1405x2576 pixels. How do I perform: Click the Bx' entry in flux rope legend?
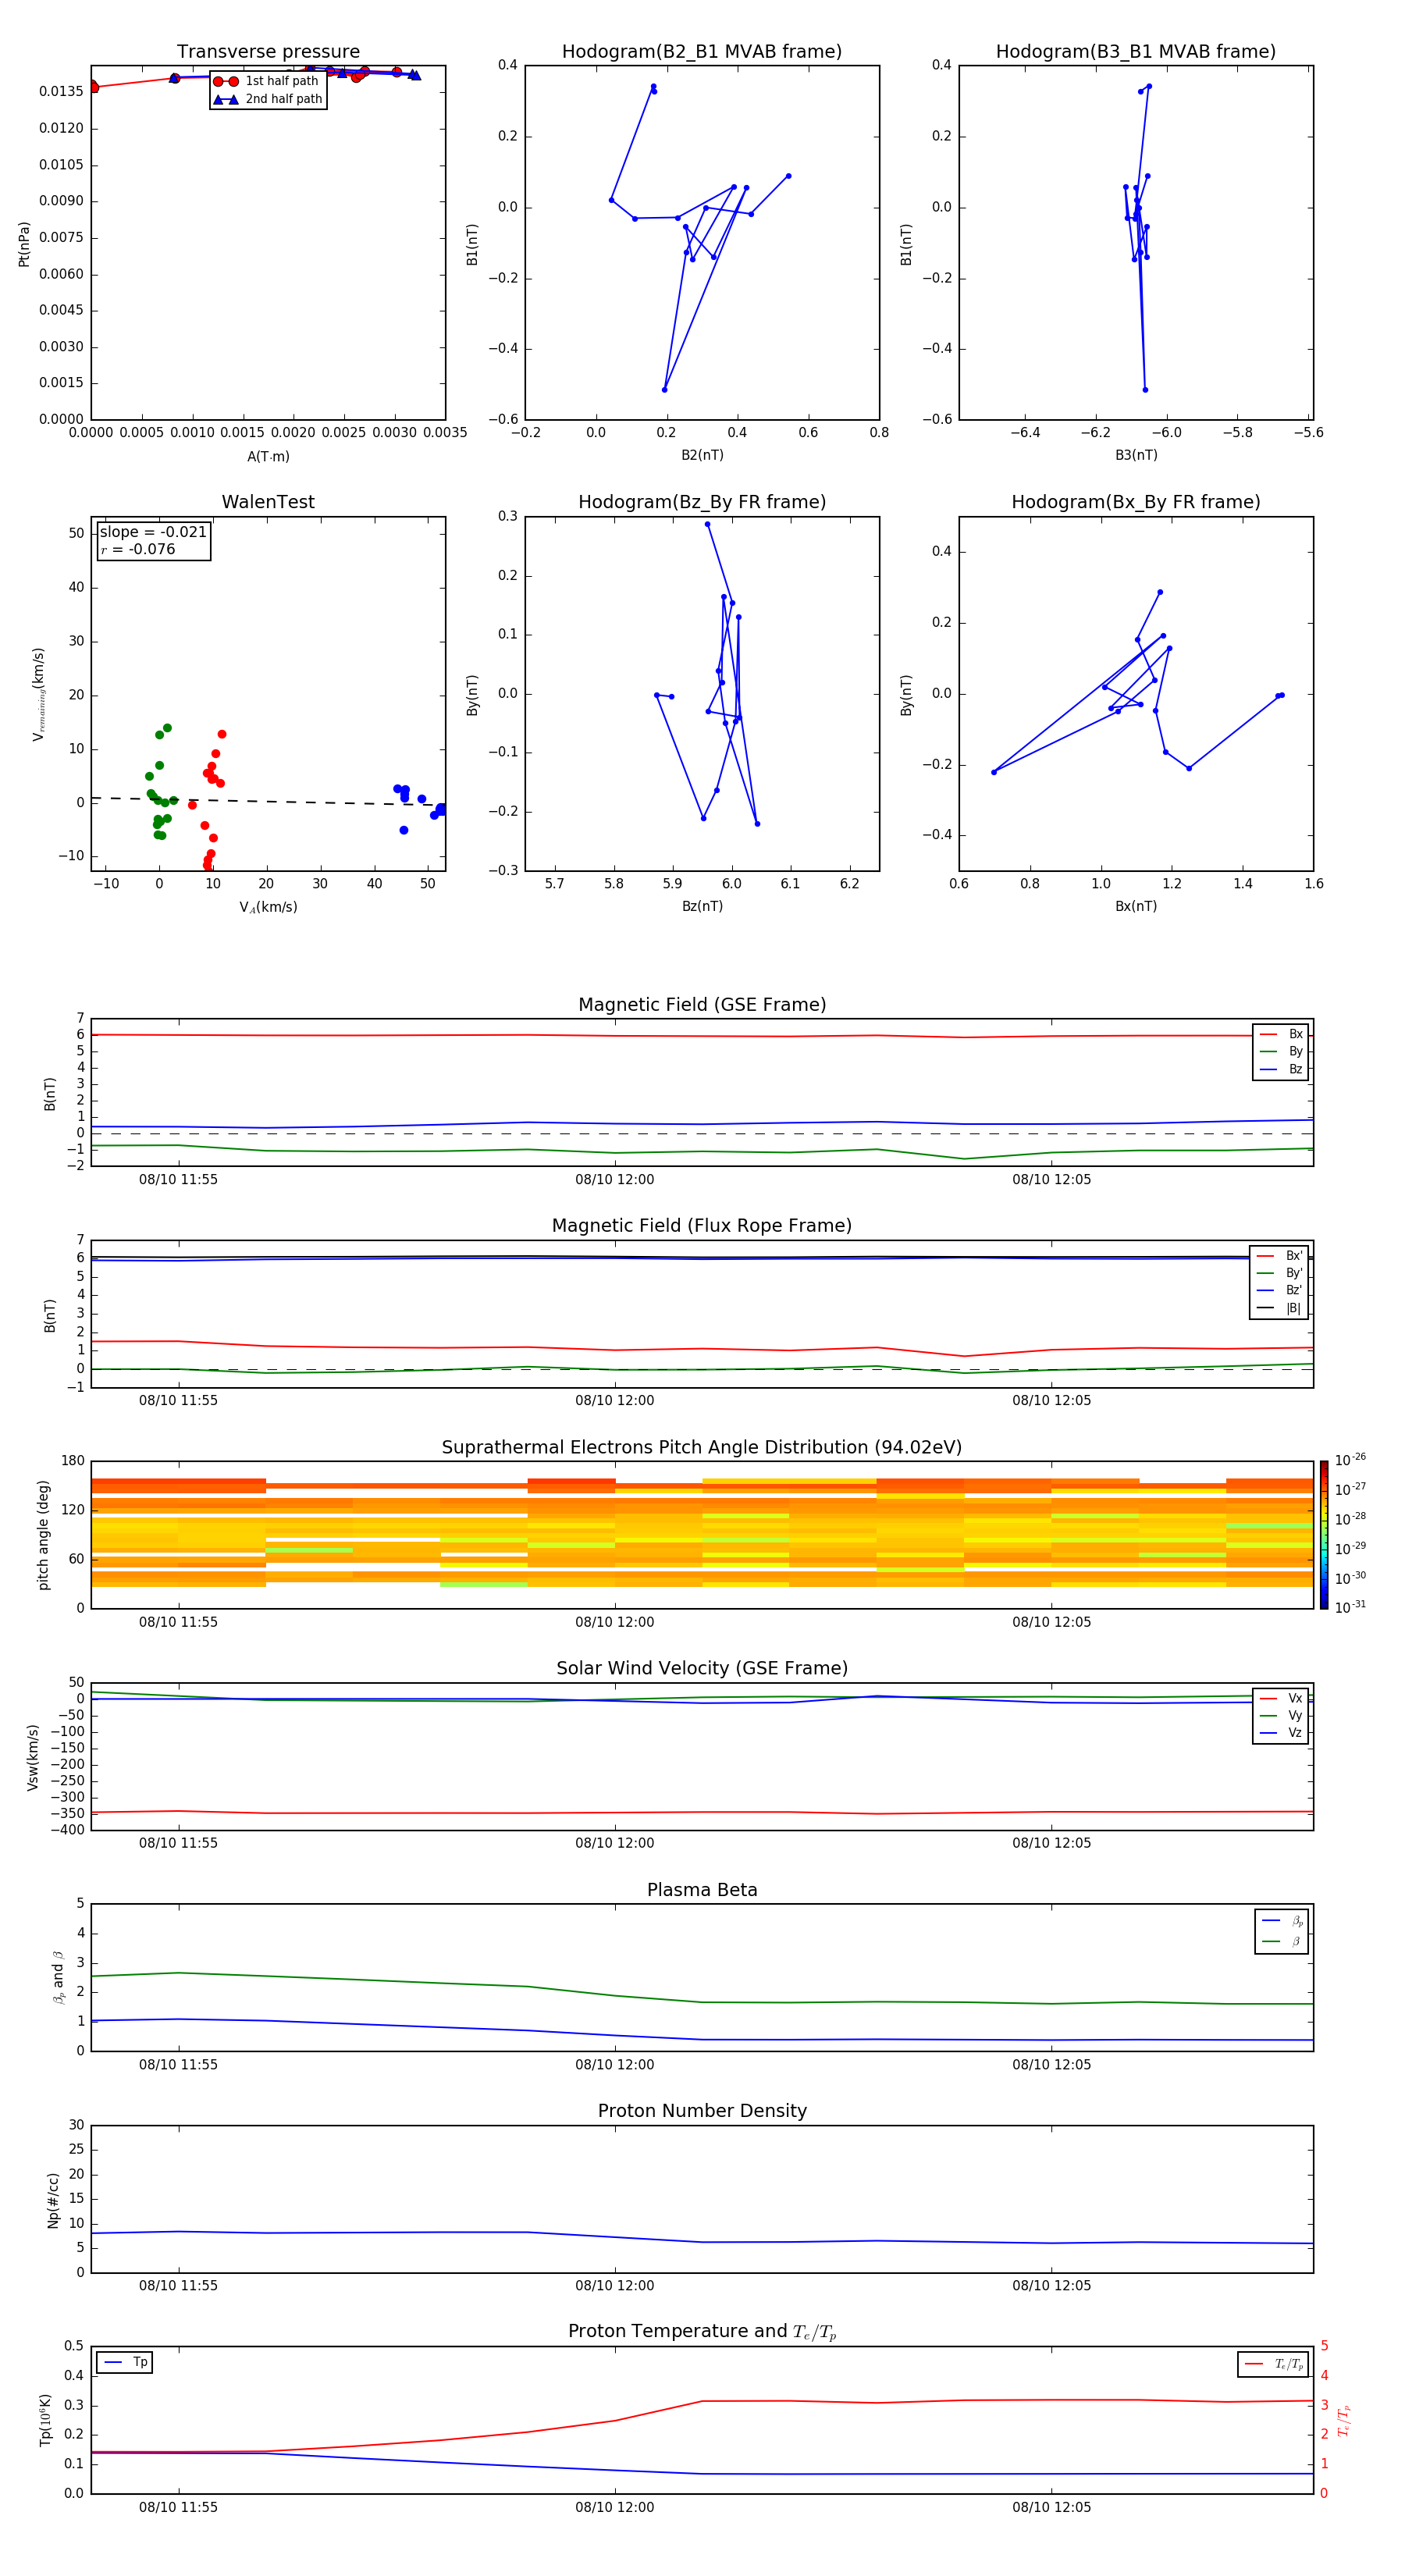[x=1280, y=1256]
